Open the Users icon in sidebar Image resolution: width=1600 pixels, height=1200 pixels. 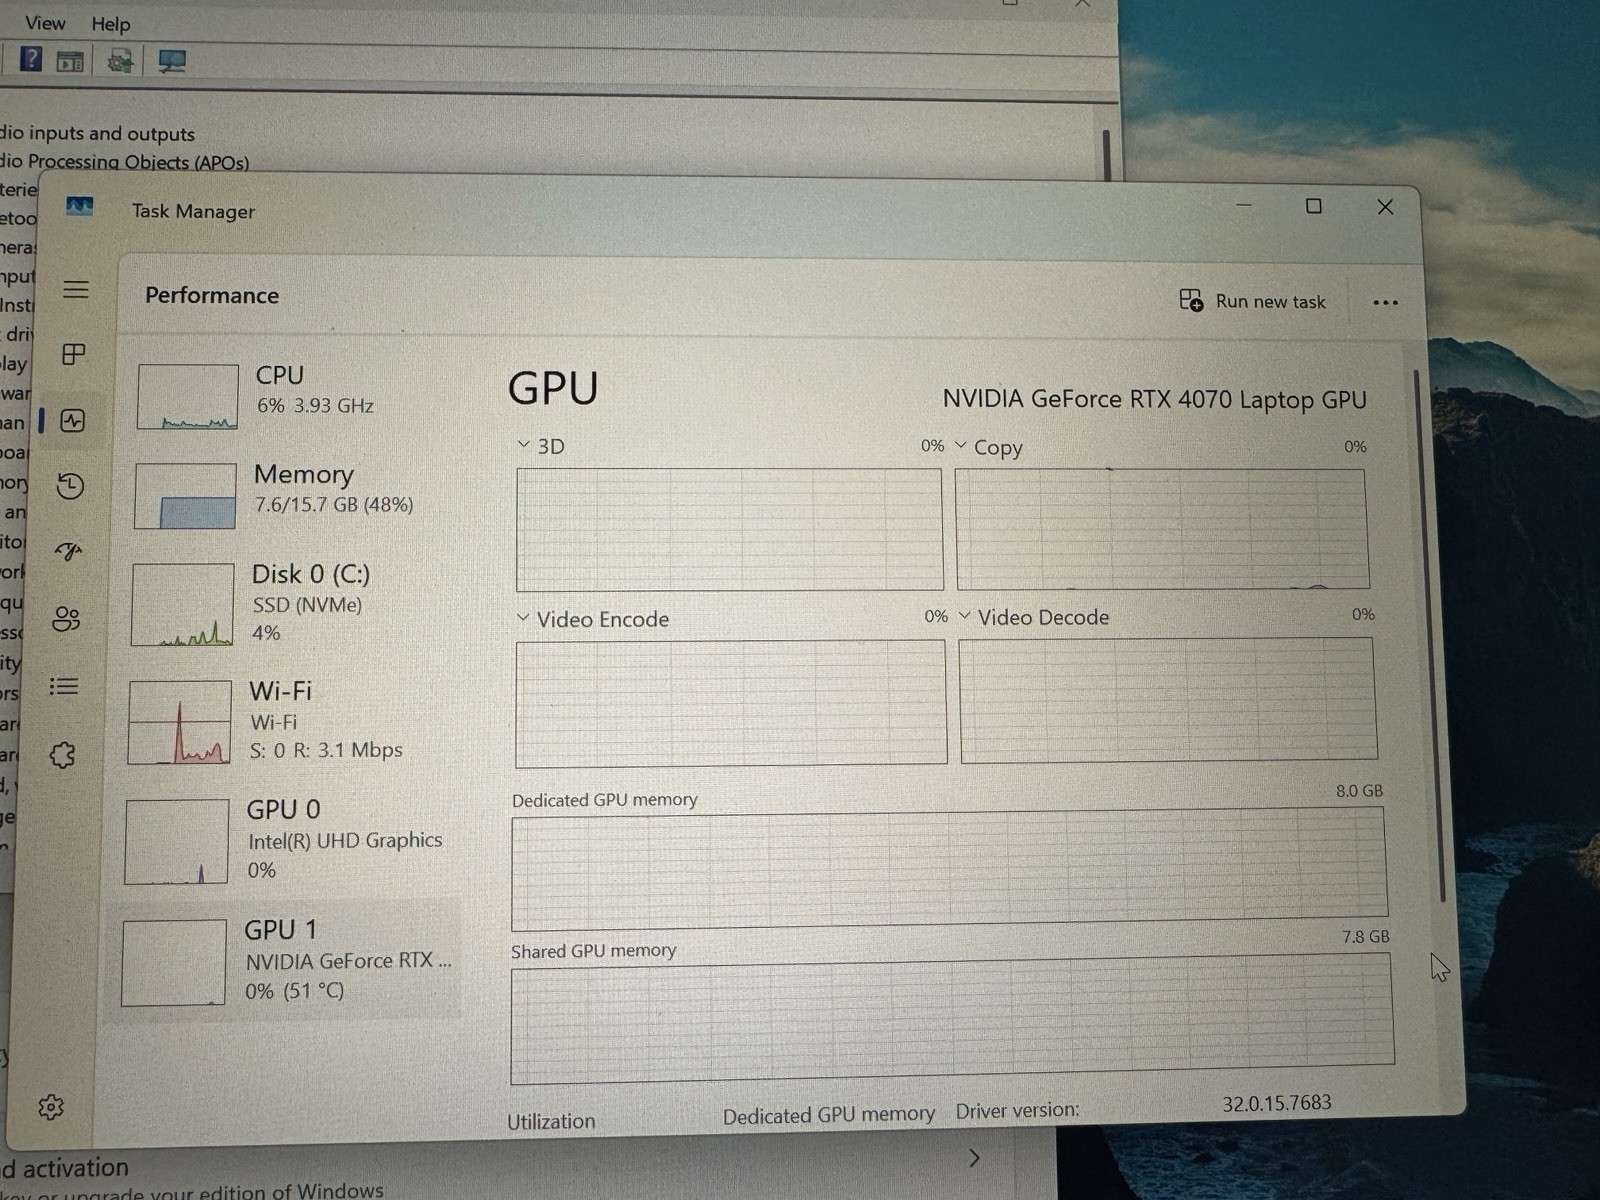click(66, 619)
